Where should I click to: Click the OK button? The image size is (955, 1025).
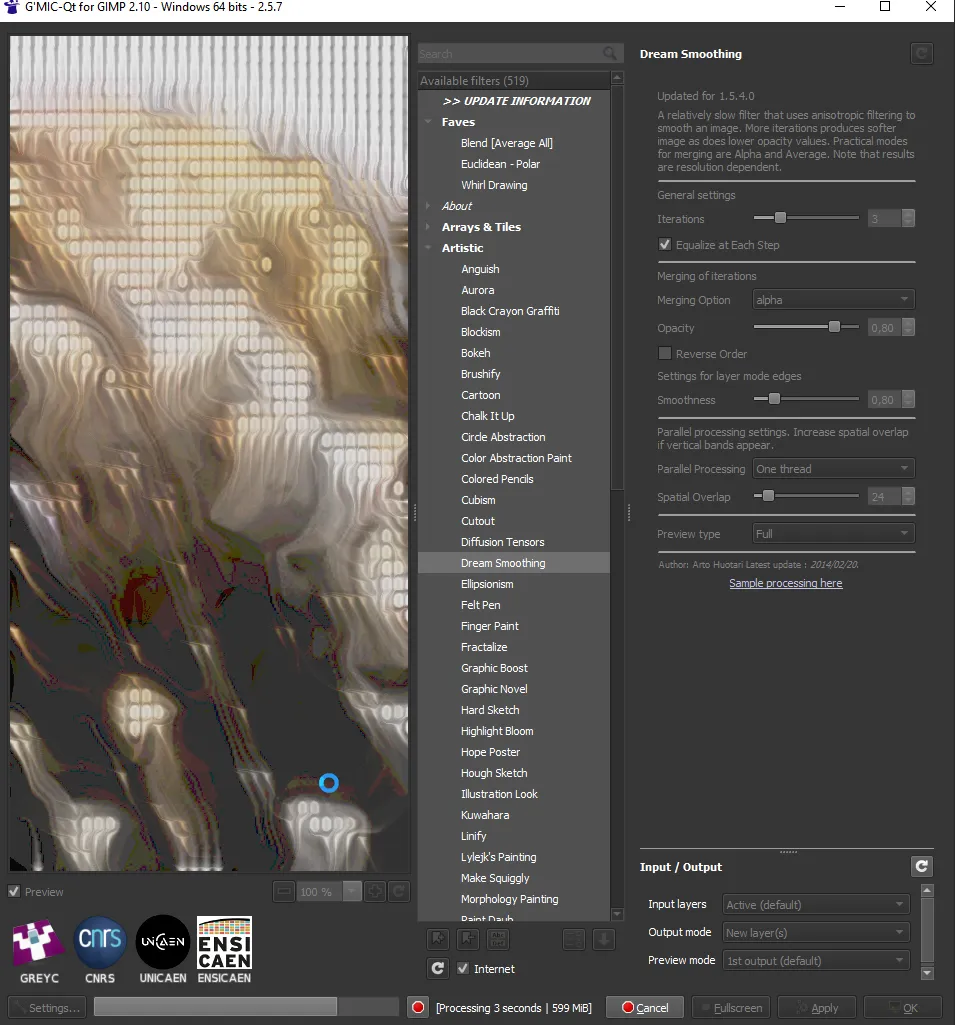(903, 1007)
